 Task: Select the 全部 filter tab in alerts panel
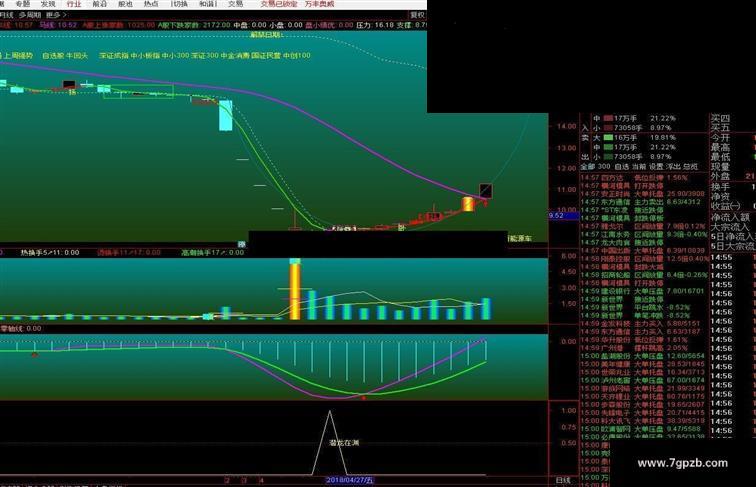[587, 167]
